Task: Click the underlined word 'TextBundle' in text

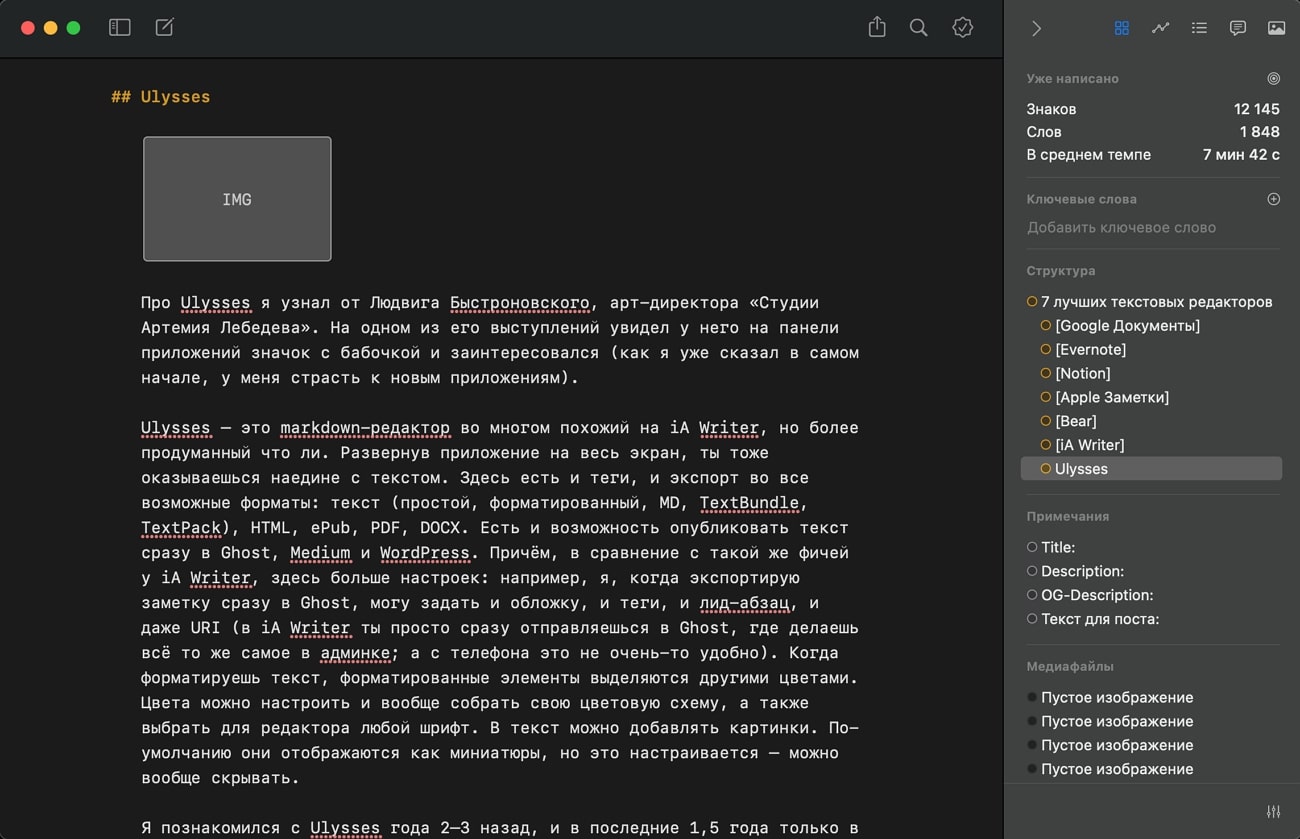Action: 749,502
